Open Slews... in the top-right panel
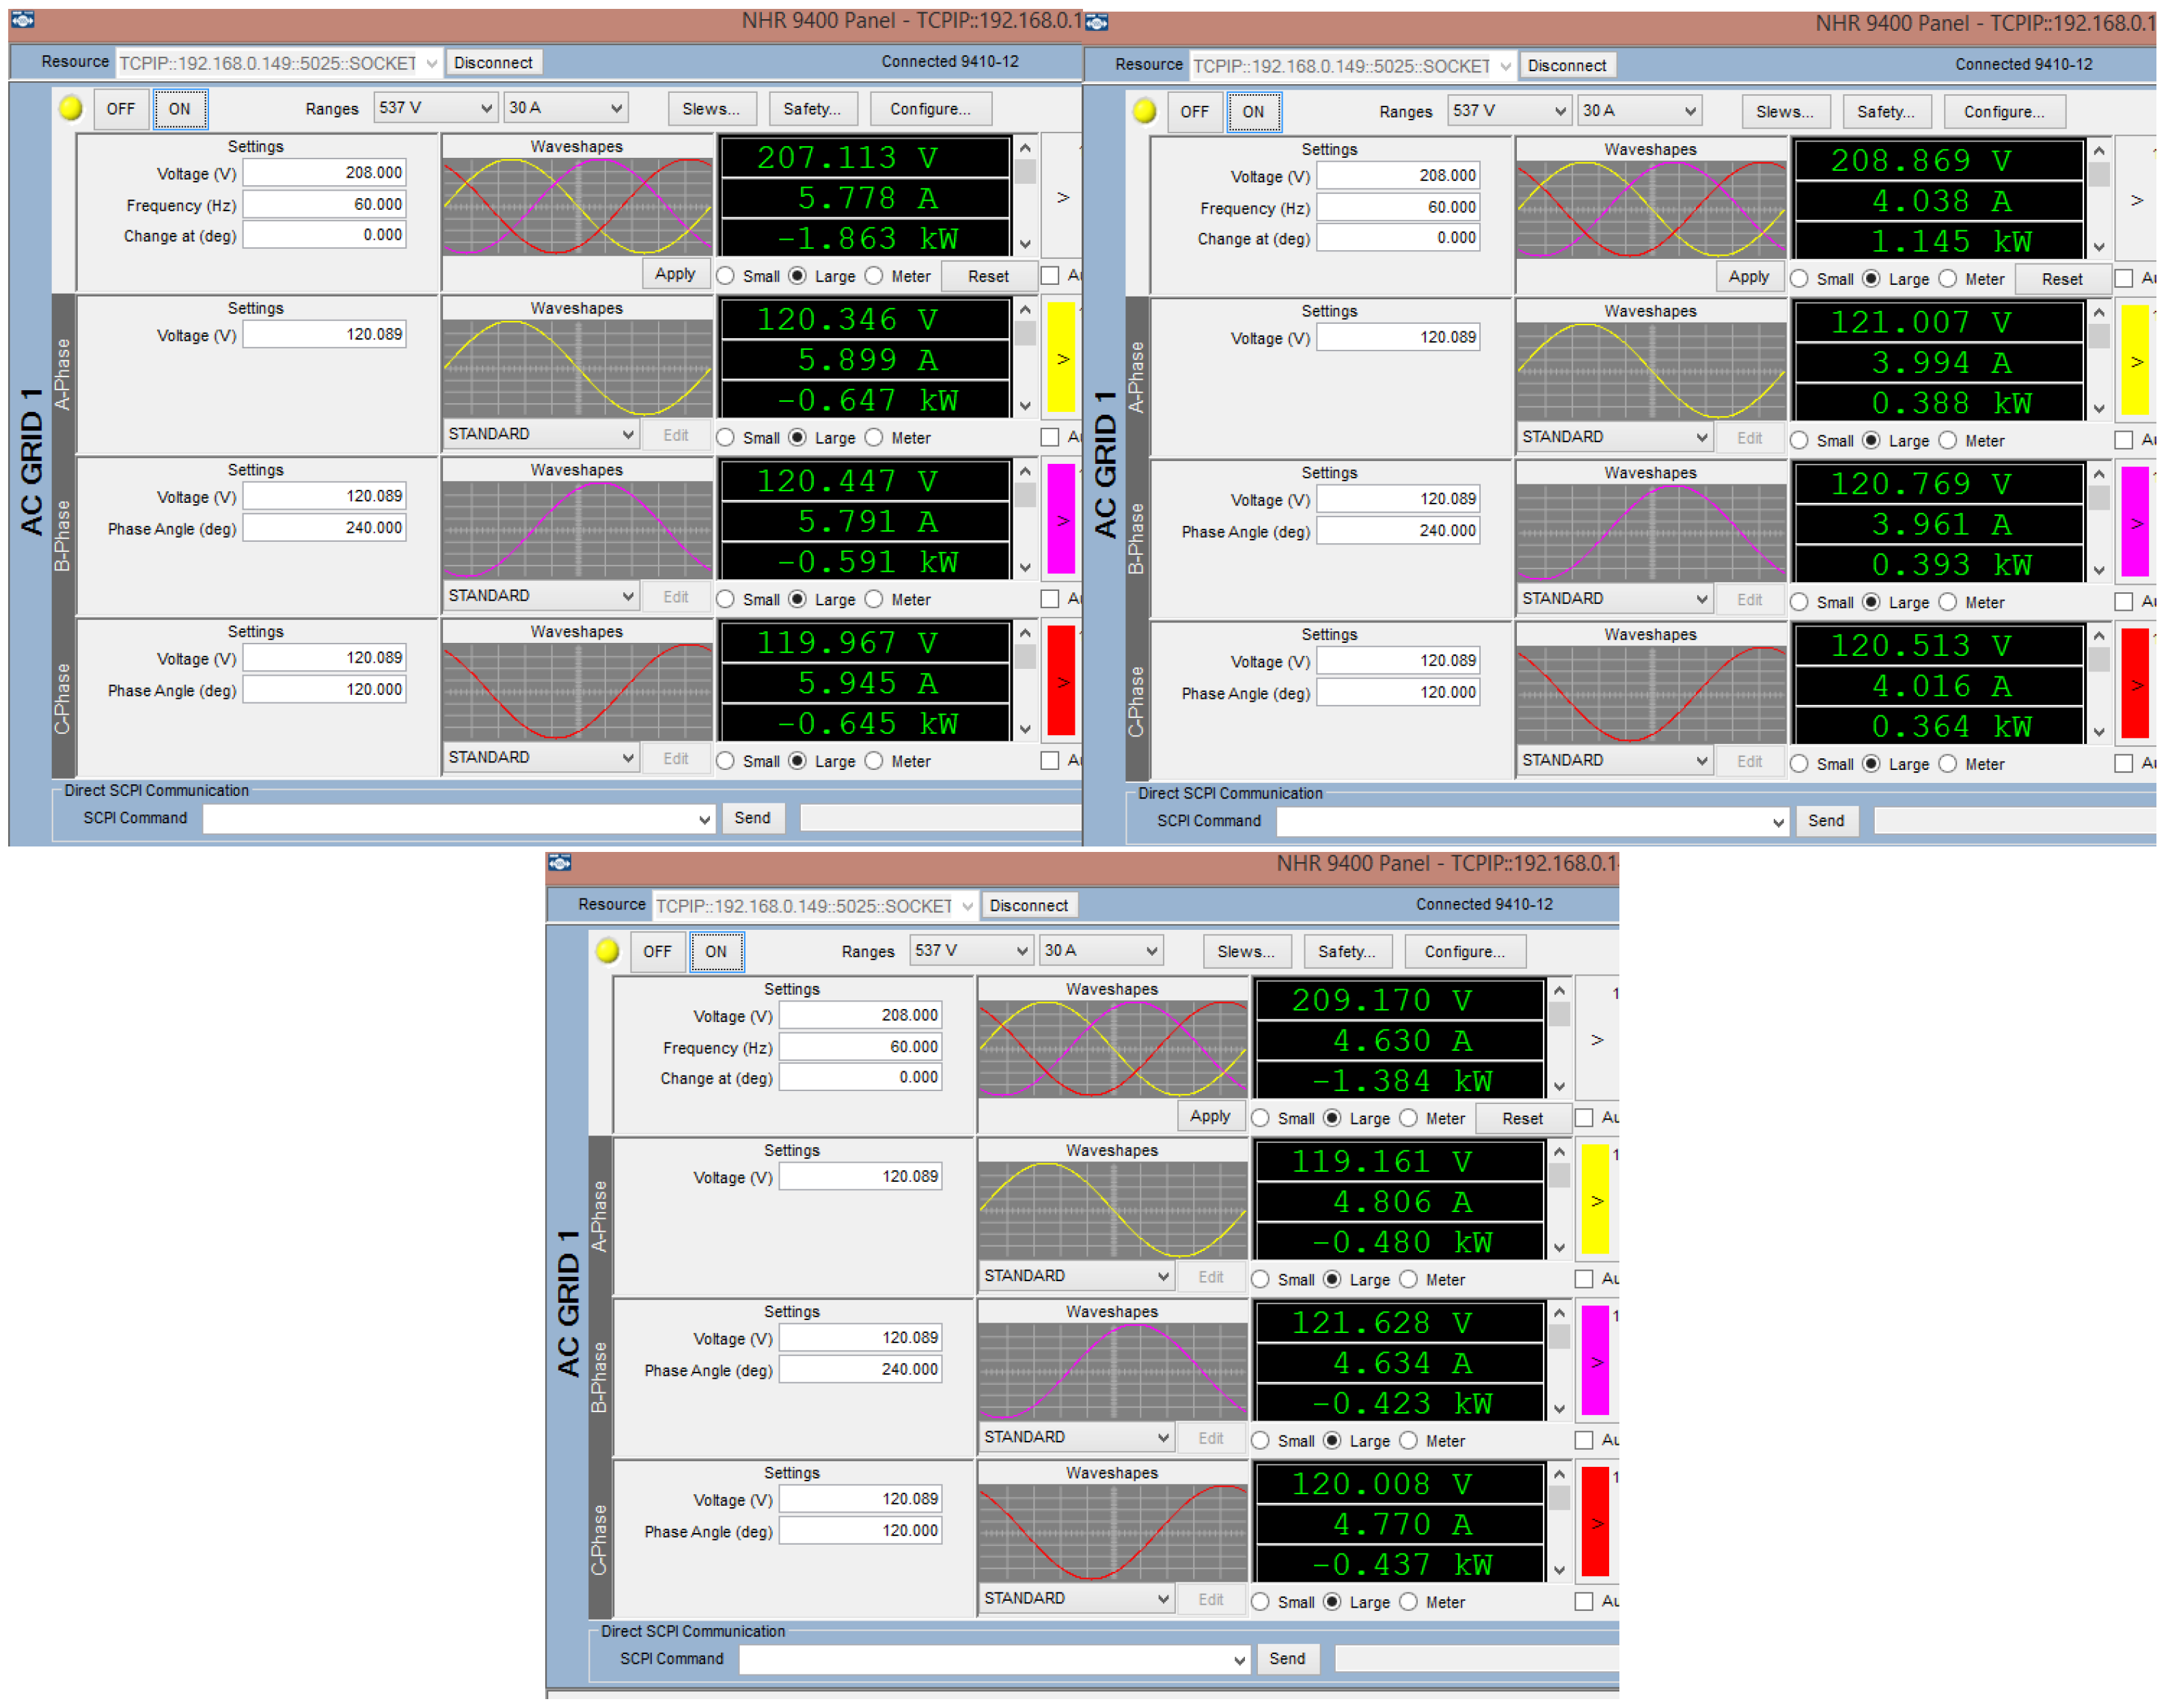The height and width of the screenshot is (1708, 2166). (1785, 112)
